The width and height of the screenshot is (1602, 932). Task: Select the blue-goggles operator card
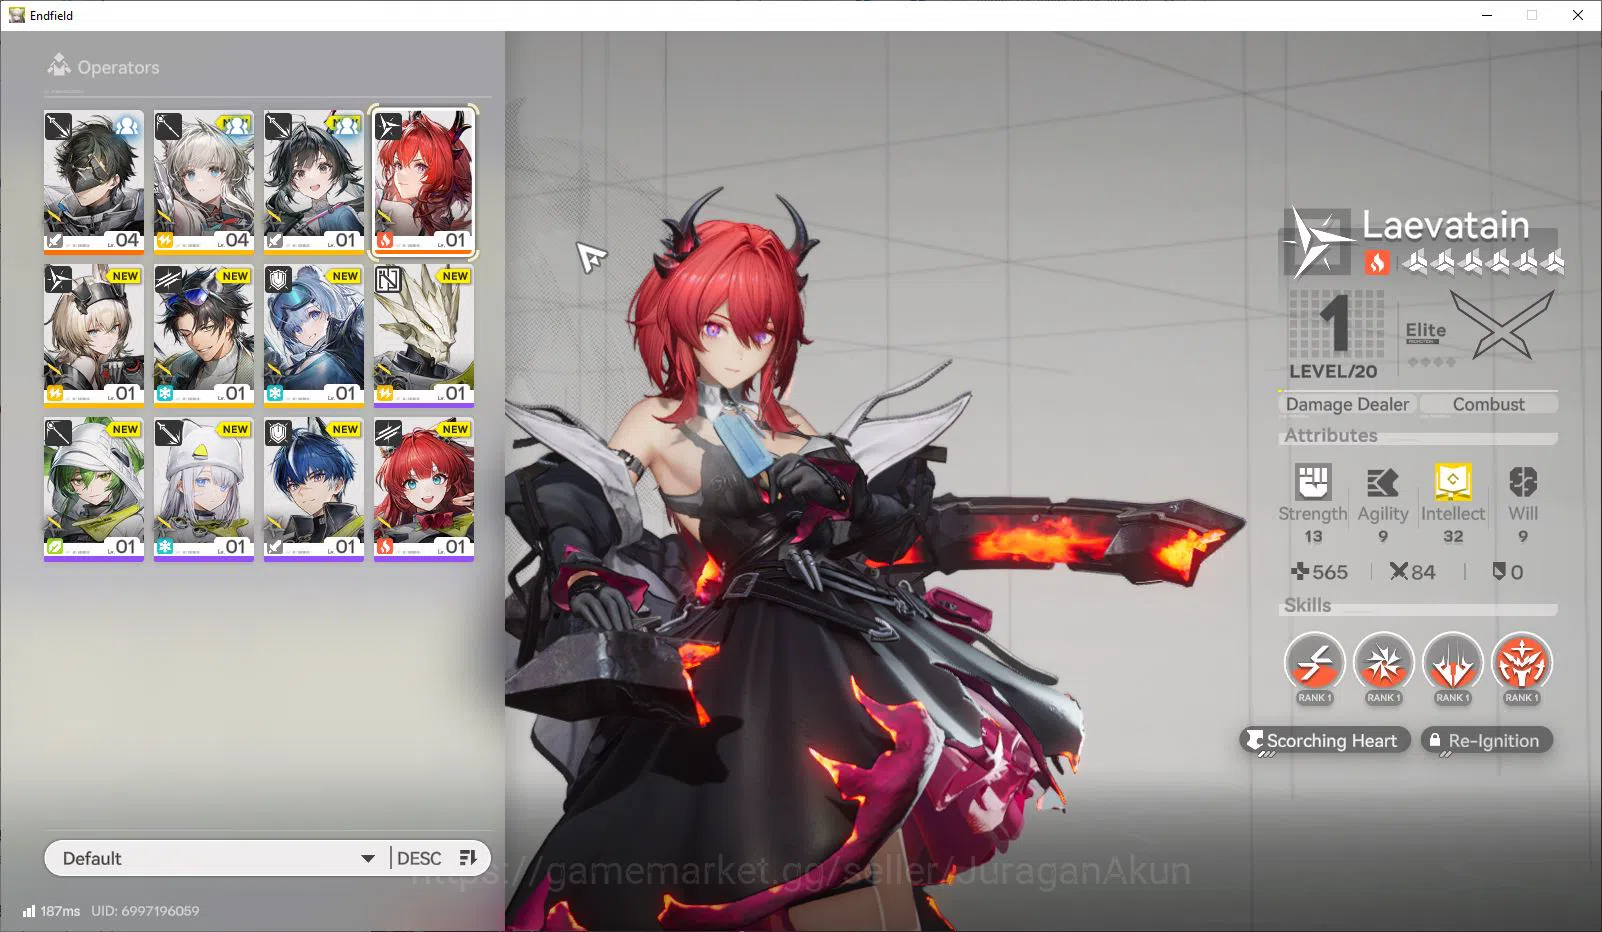[314, 335]
